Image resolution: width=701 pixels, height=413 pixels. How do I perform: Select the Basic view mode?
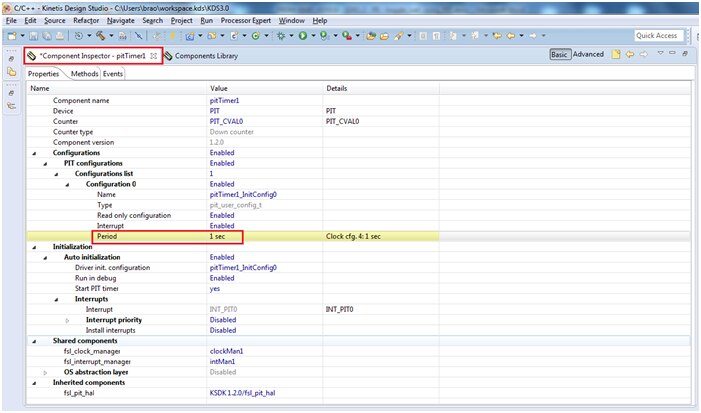(560, 55)
